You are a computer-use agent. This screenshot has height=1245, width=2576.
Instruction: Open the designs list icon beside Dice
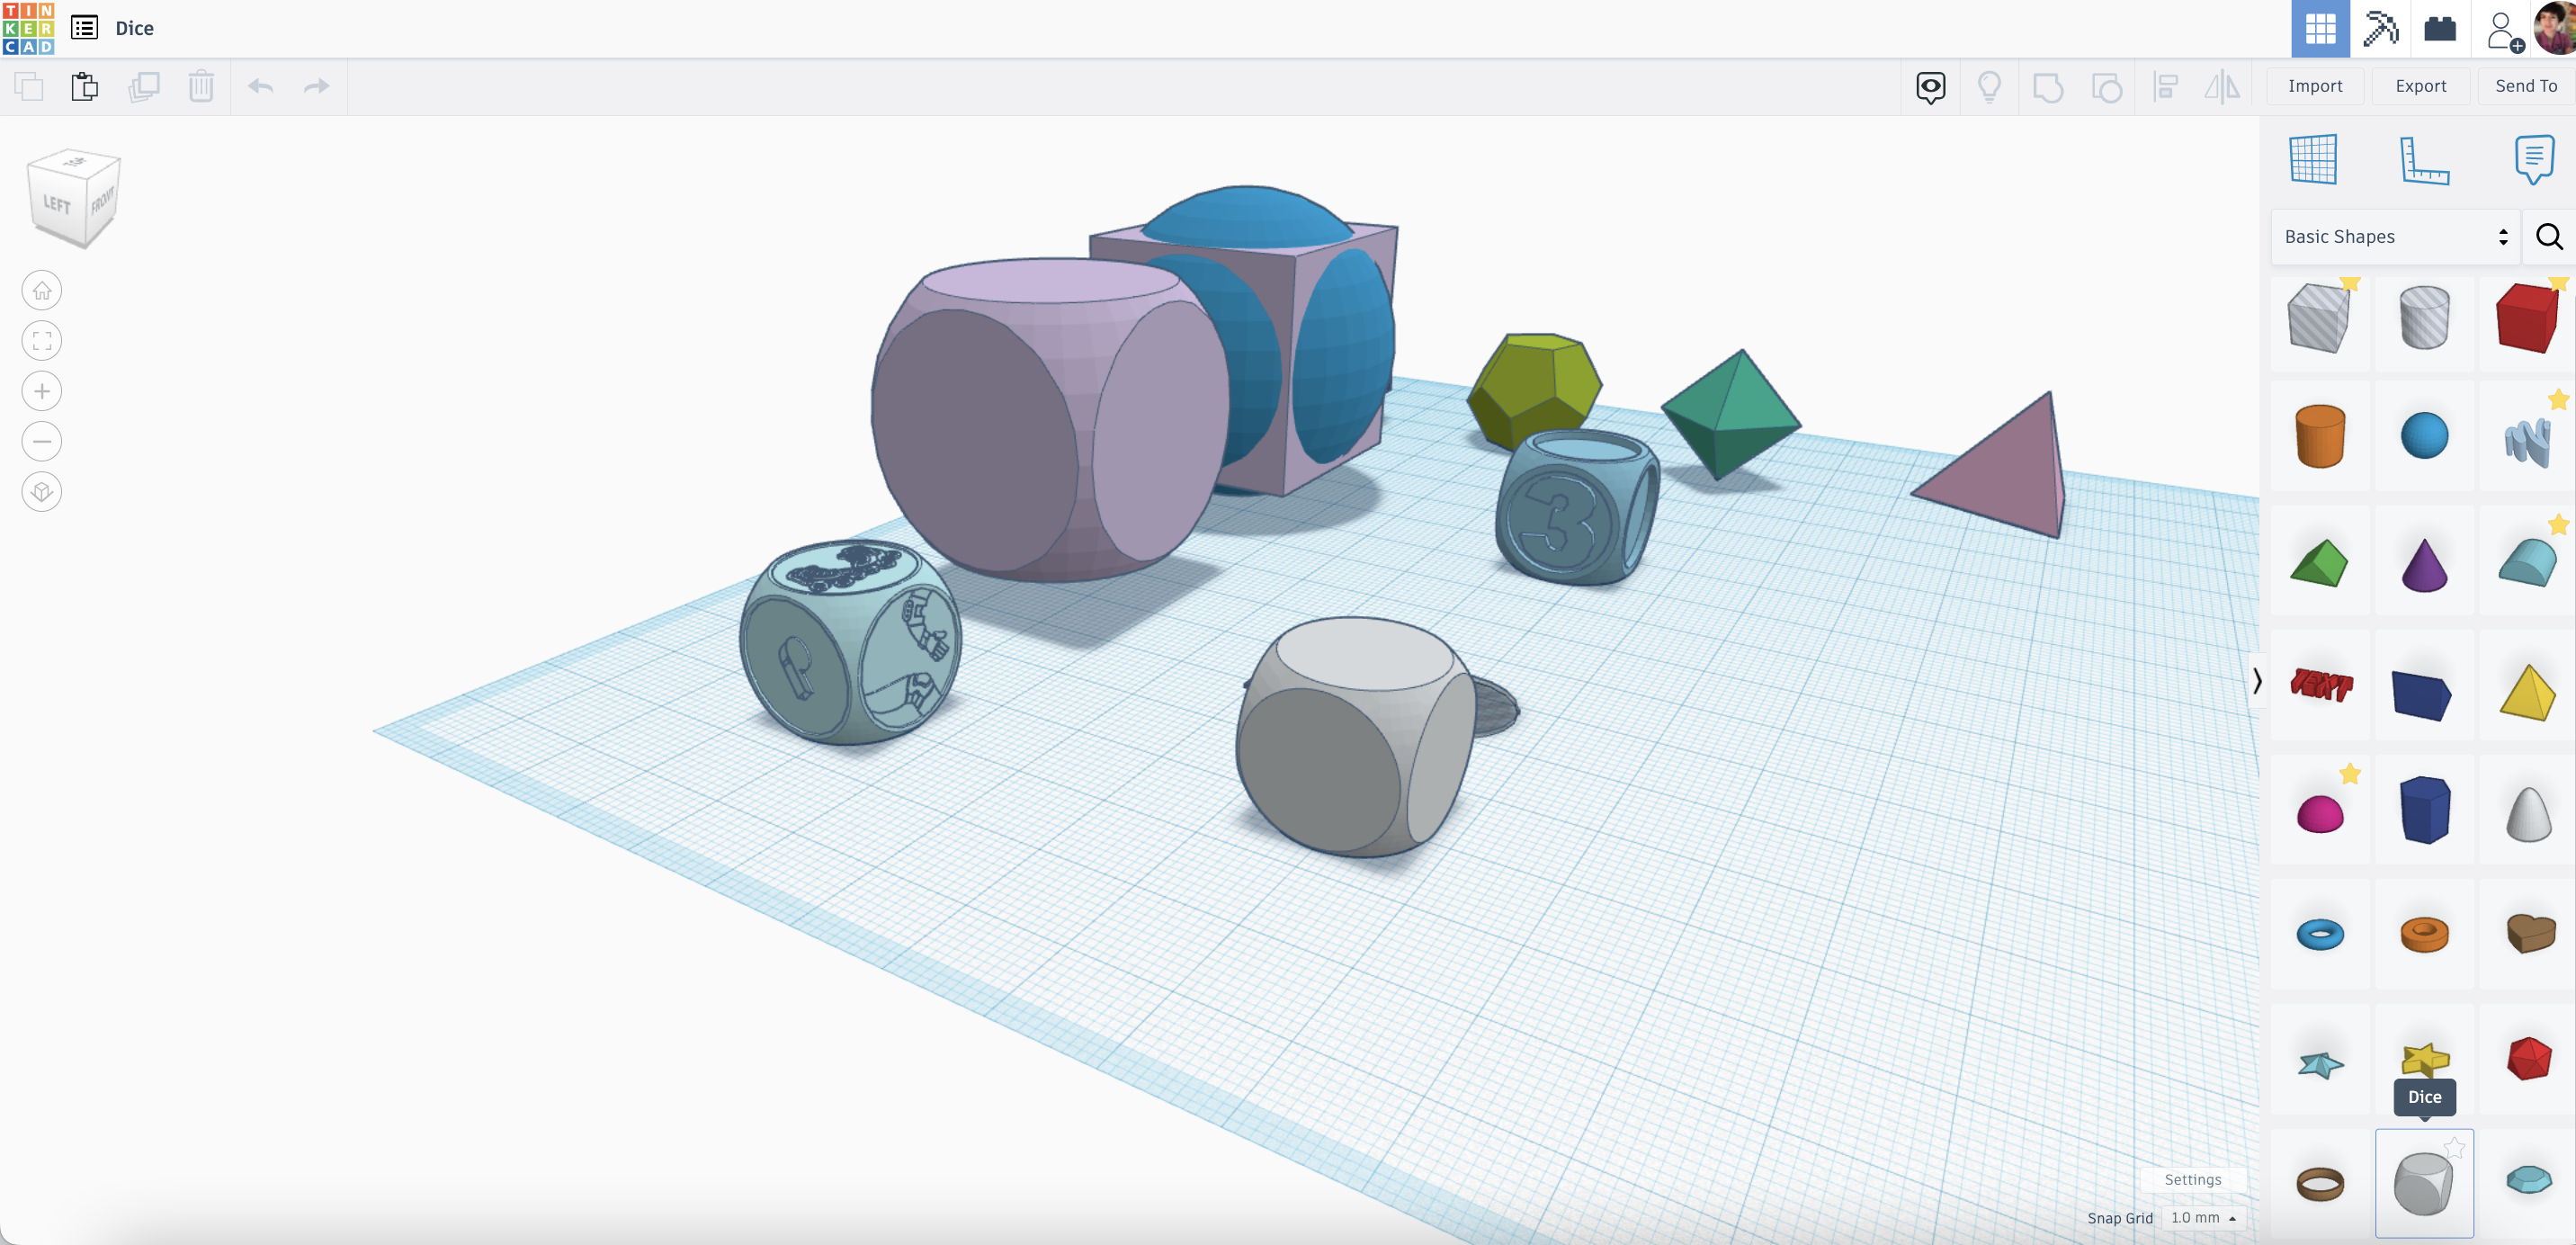pyautogui.click(x=85, y=28)
